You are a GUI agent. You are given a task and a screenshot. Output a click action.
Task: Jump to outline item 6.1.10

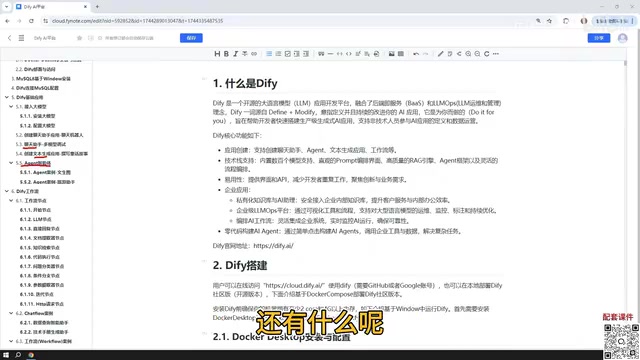(x=37, y=294)
